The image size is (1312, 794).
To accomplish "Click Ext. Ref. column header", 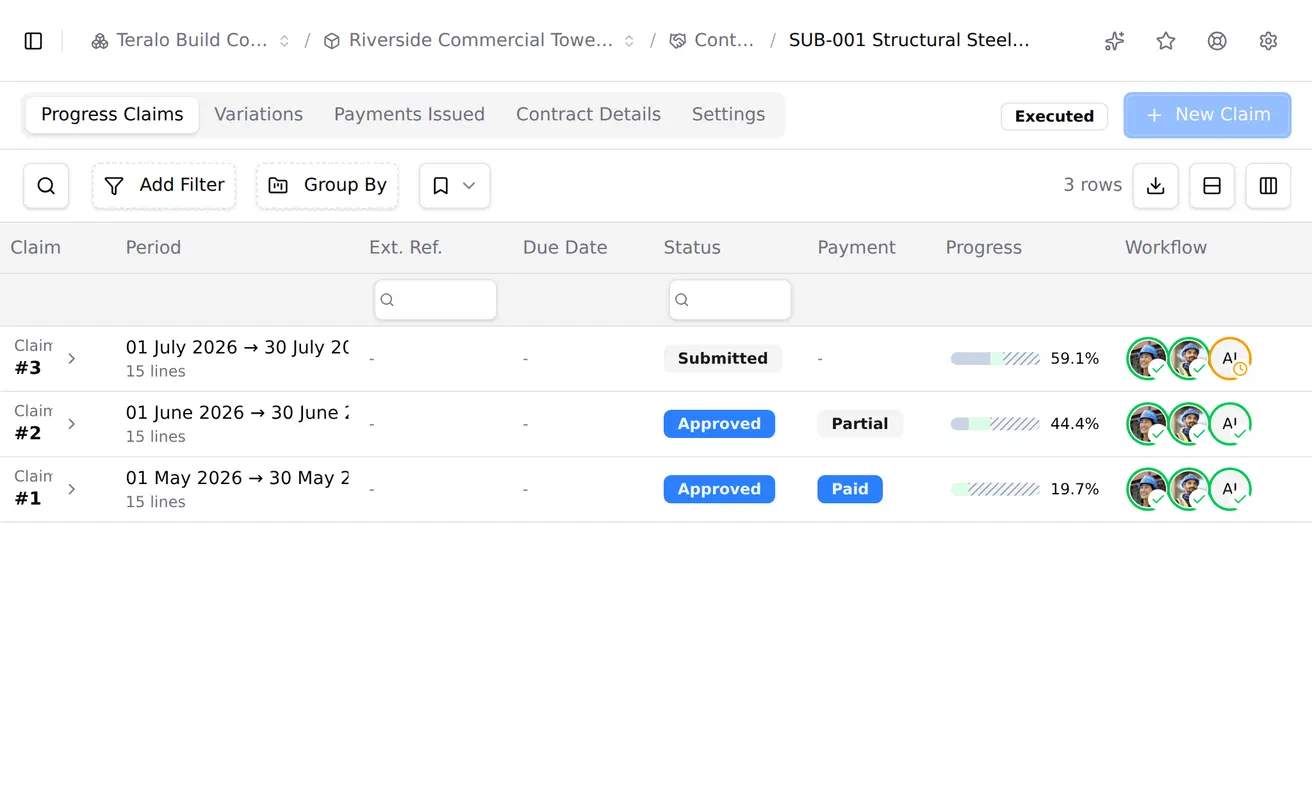I will [405, 248].
